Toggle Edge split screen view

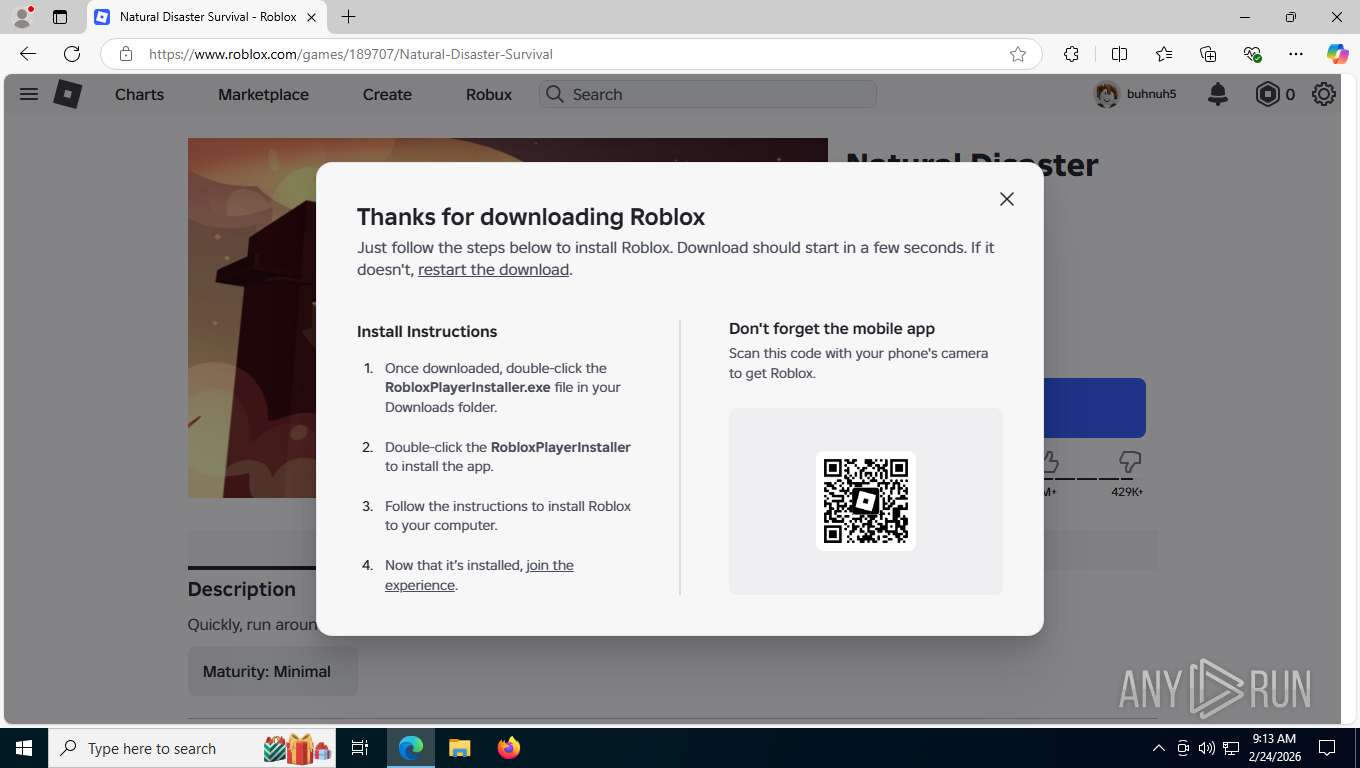point(1120,54)
